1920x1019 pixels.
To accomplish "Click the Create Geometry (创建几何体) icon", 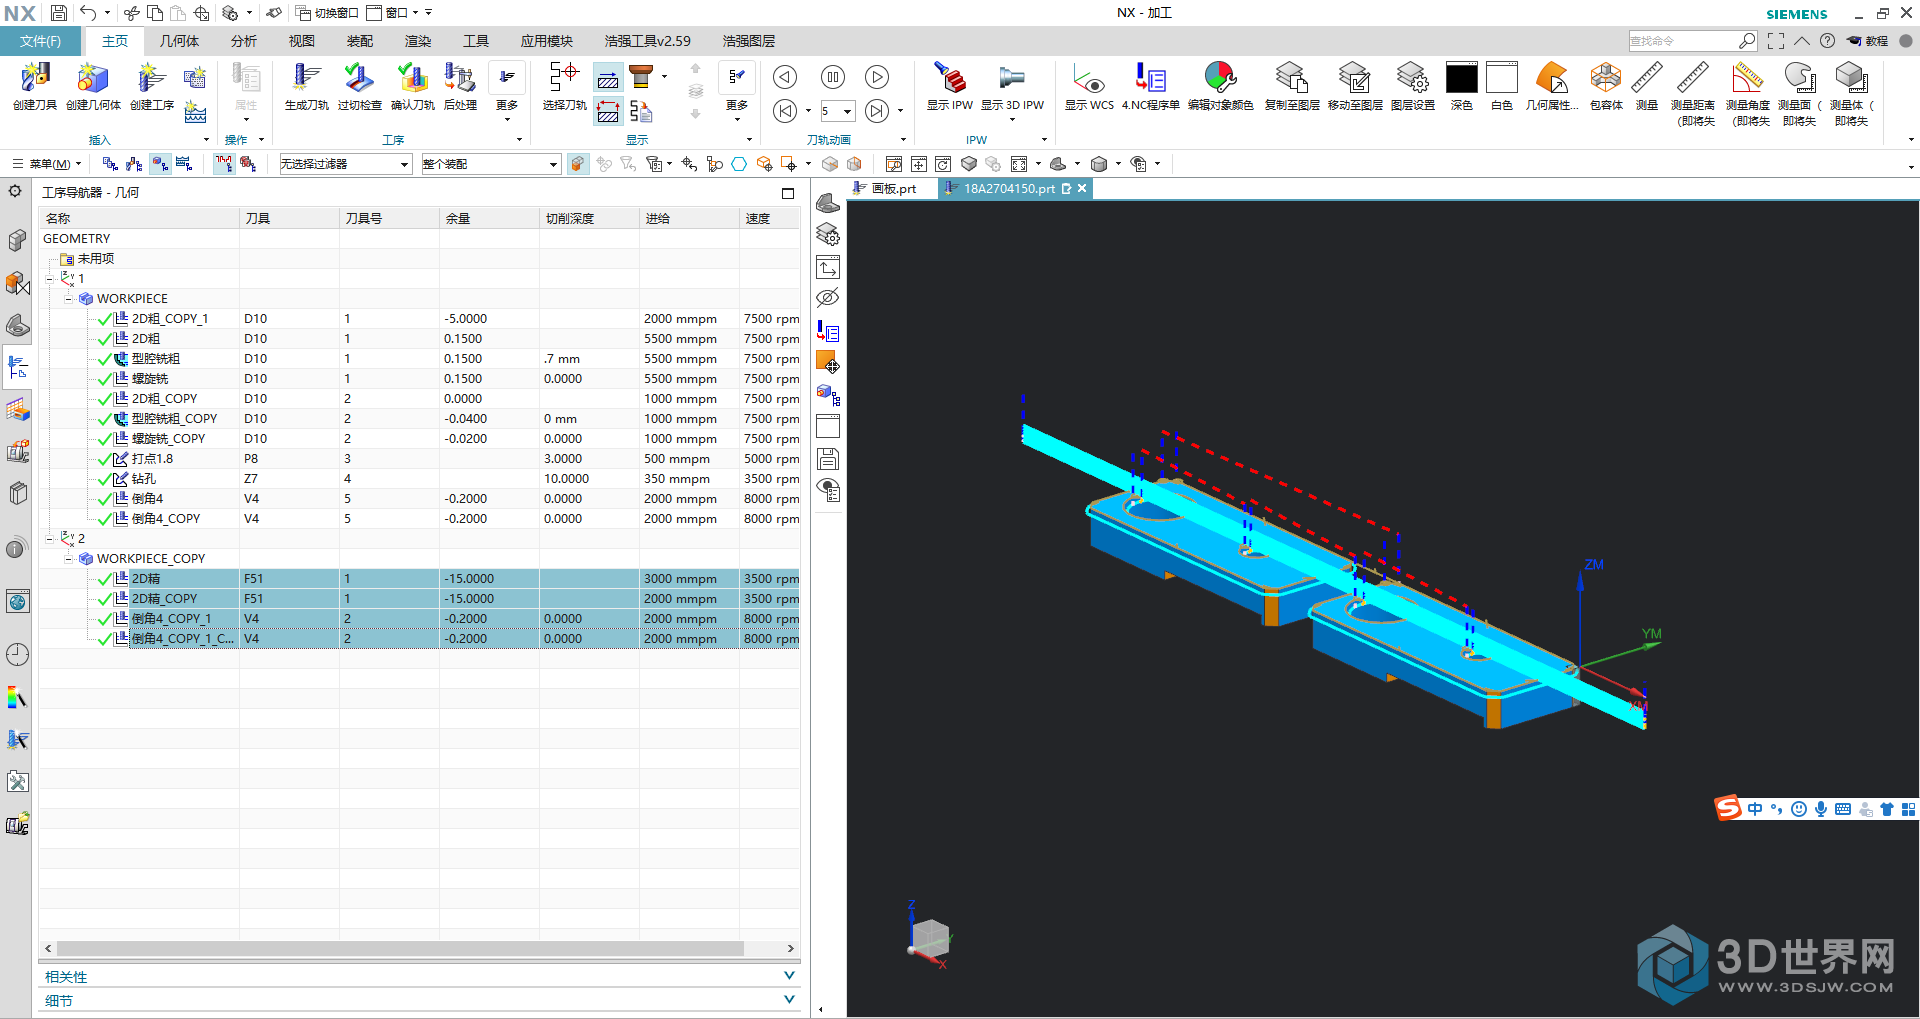I will point(93,78).
